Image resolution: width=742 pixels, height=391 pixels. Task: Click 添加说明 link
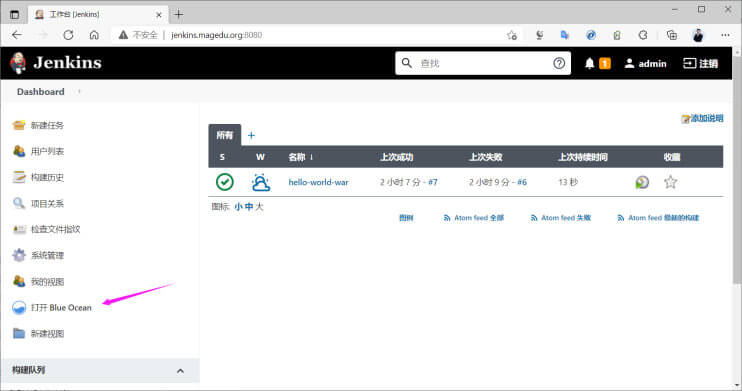click(x=702, y=118)
